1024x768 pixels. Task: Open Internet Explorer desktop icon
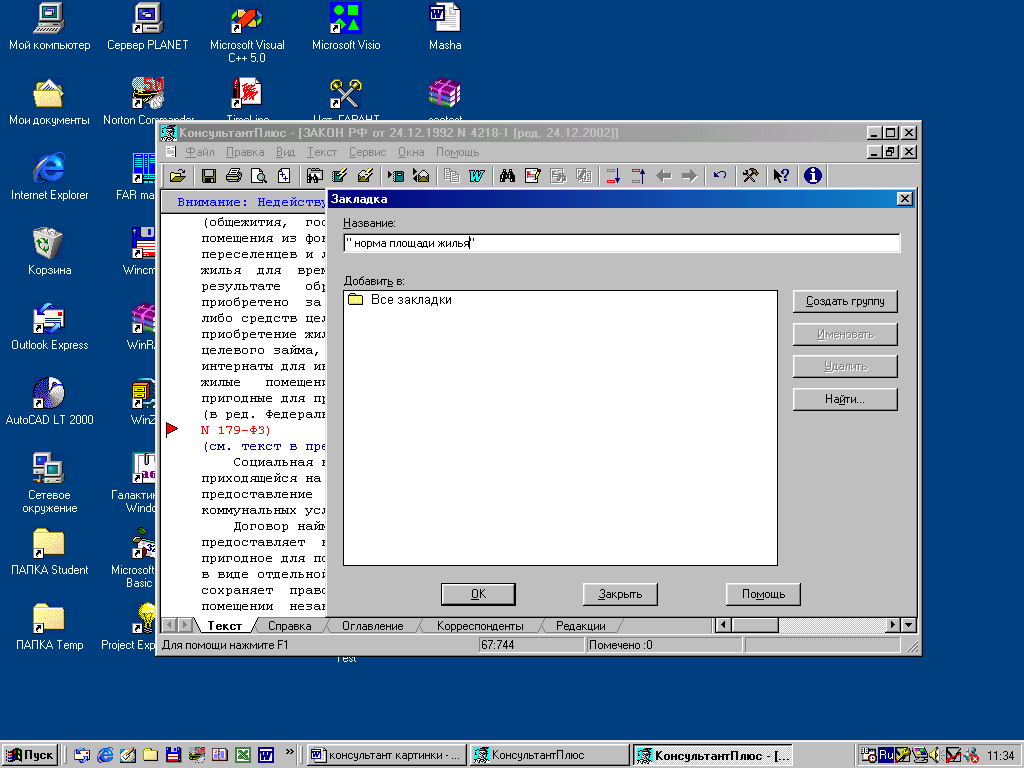(x=48, y=170)
